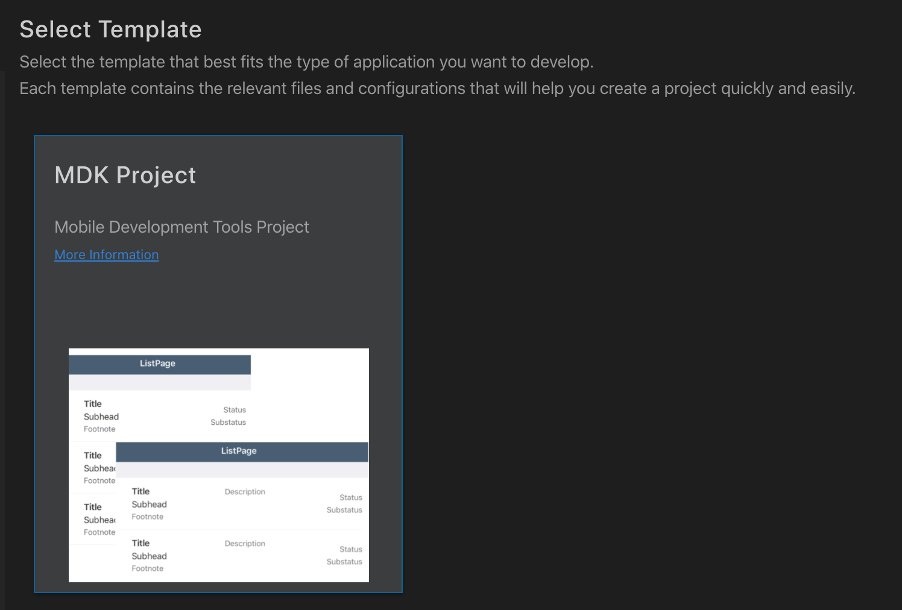The width and height of the screenshot is (902, 610).
Task: Select the MDK Project template card
Action: click(x=218, y=363)
